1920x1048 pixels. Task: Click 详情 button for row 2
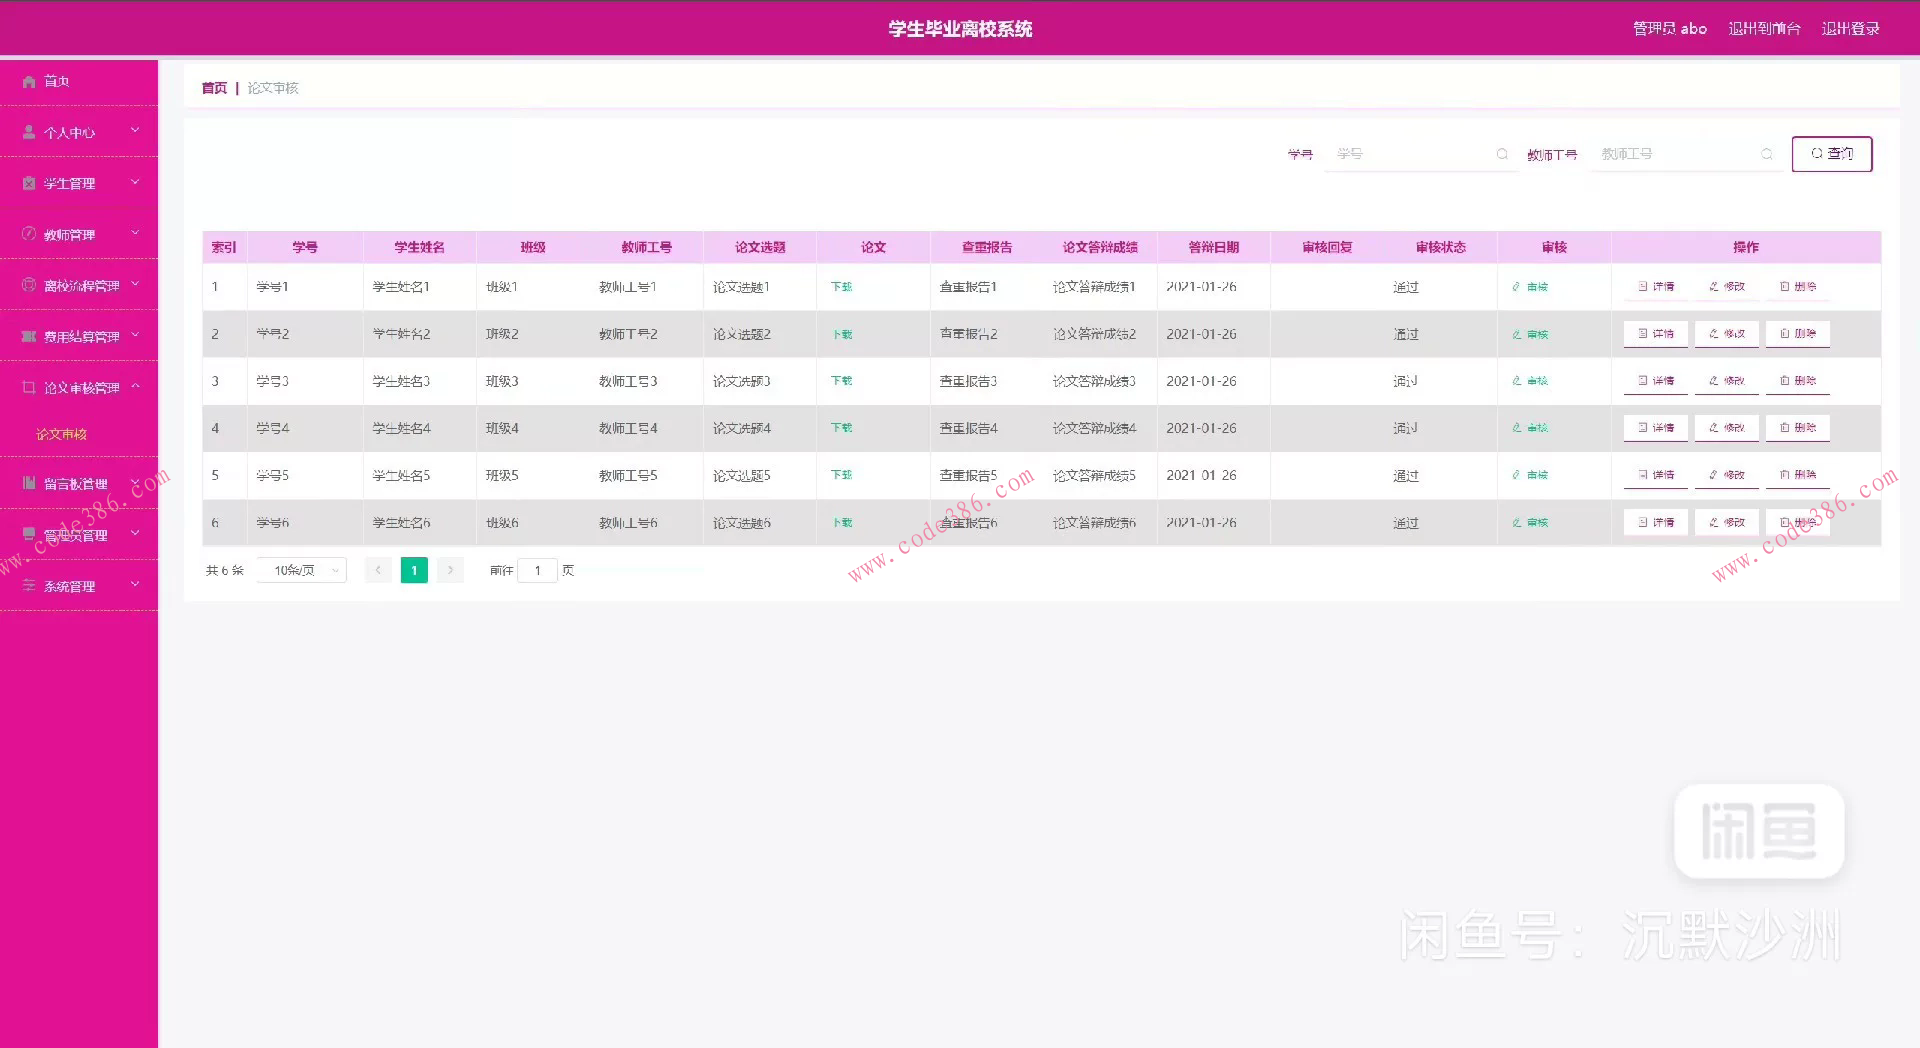point(1656,334)
